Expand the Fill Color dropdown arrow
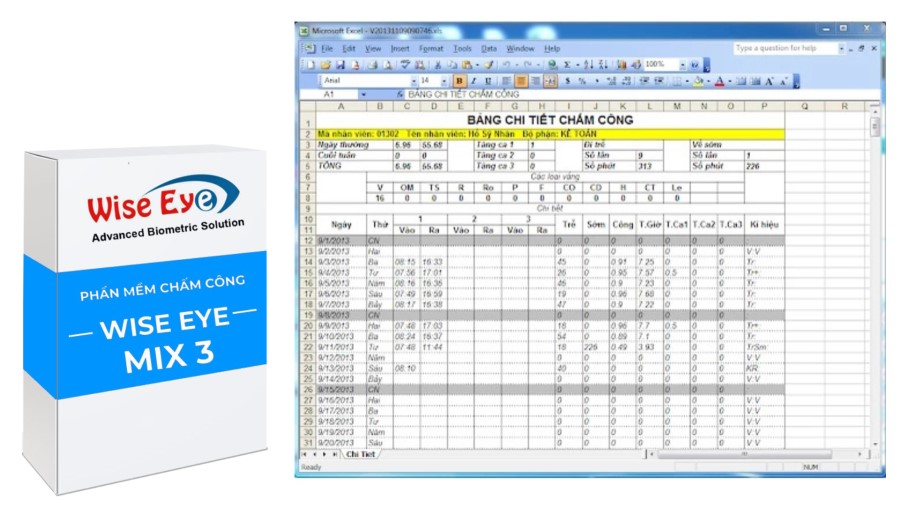This screenshot has width=900, height=506. pyautogui.click(x=708, y=81)
